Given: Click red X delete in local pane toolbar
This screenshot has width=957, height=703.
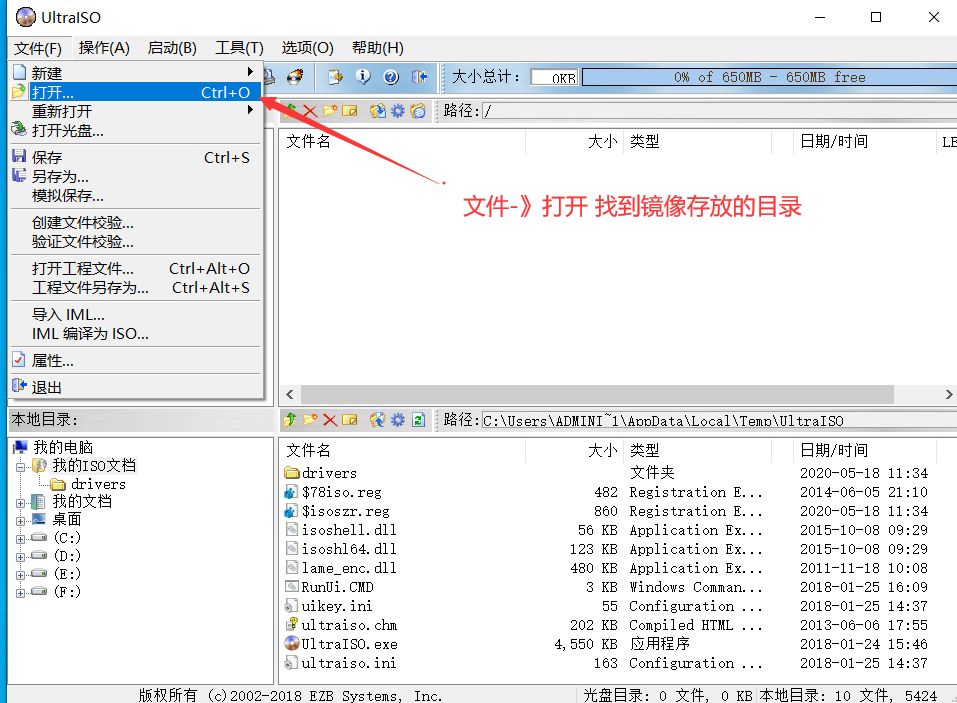Looking at the screenshot, I should (330, 420).
